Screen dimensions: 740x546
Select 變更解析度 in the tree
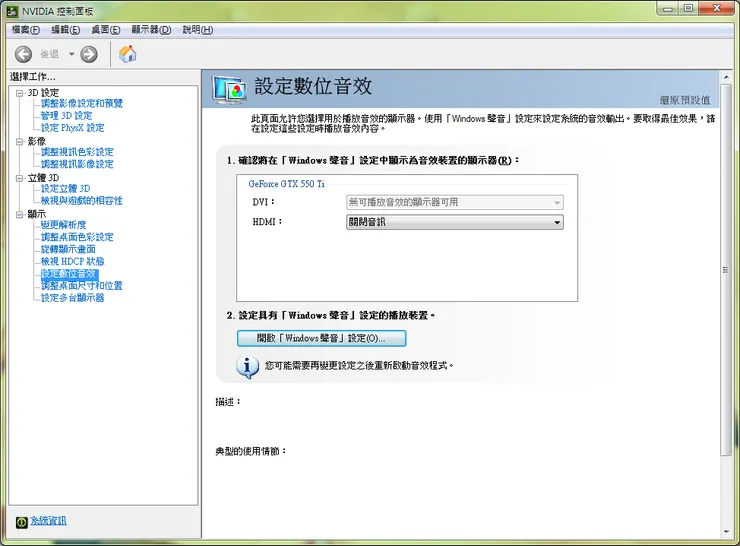click(x=64, y=225)
